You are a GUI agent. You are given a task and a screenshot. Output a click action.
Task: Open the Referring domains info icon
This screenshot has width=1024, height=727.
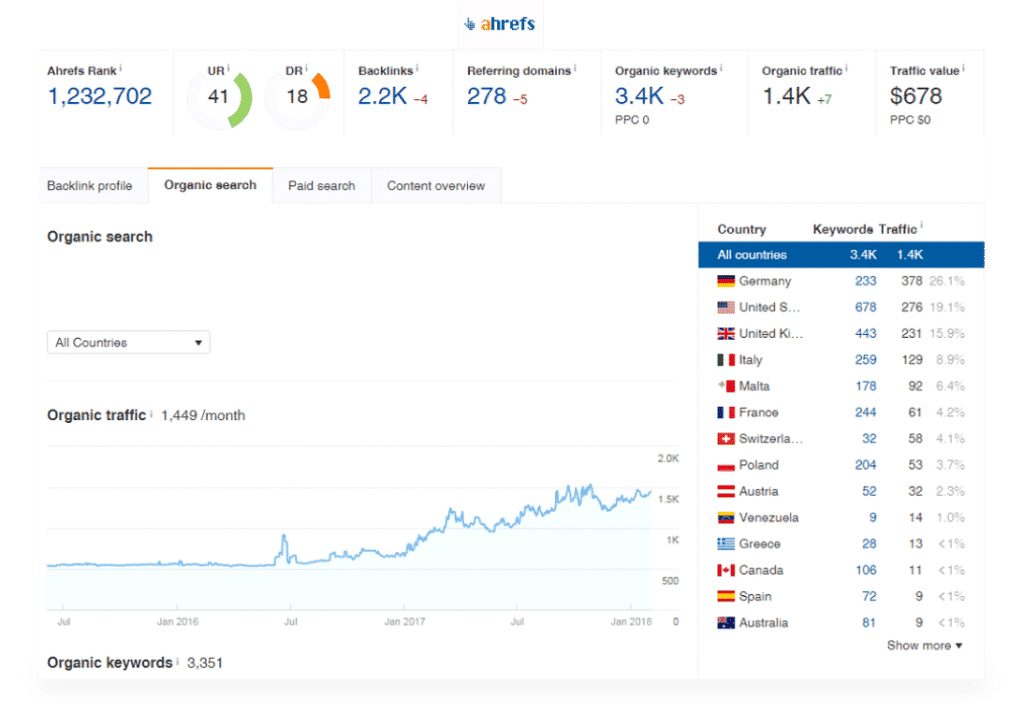pos(575,68)
